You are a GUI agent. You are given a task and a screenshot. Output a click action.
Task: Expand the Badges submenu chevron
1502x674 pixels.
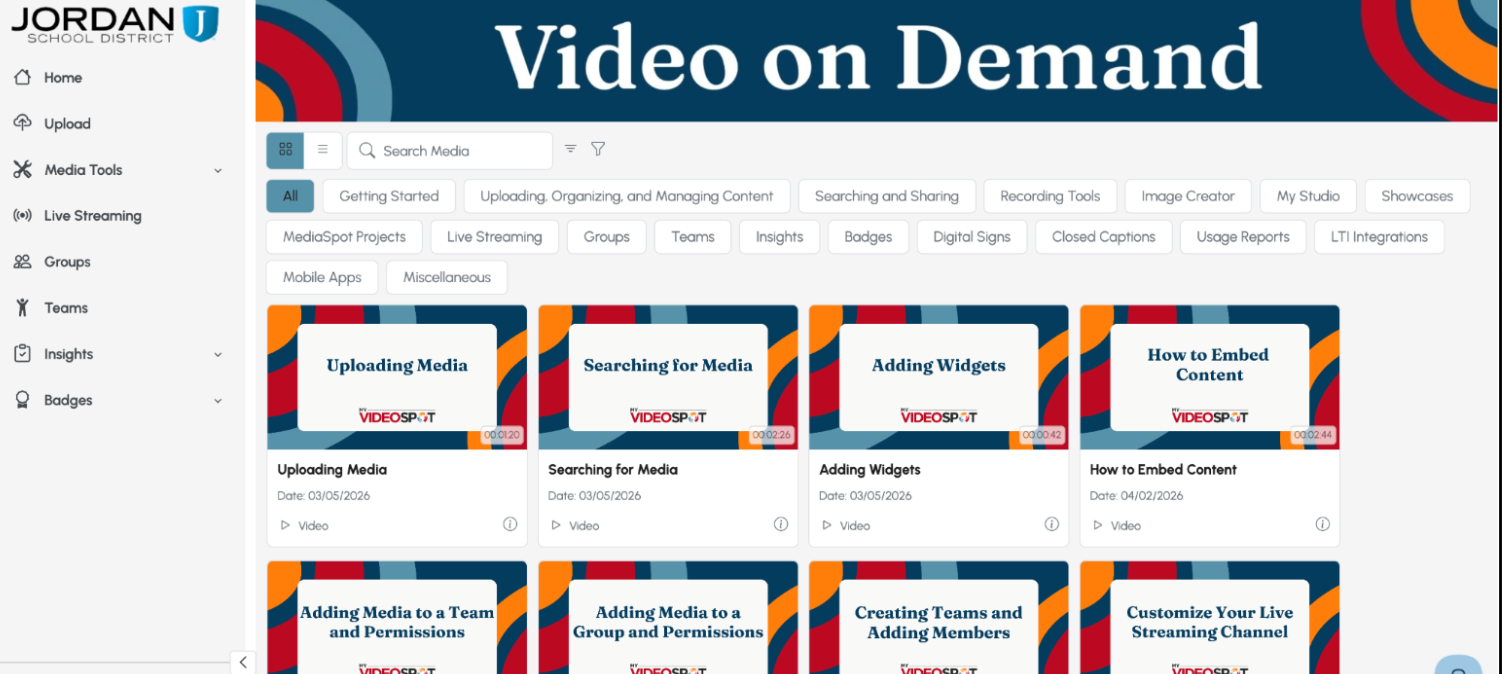pyautogui.click(x=218, y=401)
